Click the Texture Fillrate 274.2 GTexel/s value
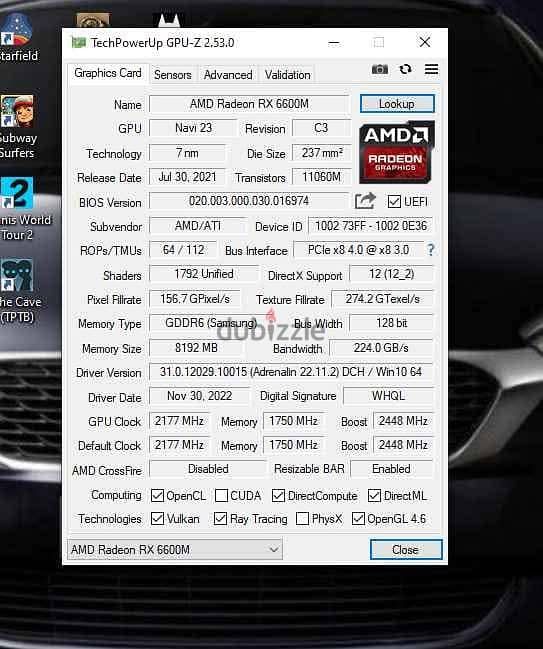This screenshot has height=649, width=543. (x=382, y=299)
